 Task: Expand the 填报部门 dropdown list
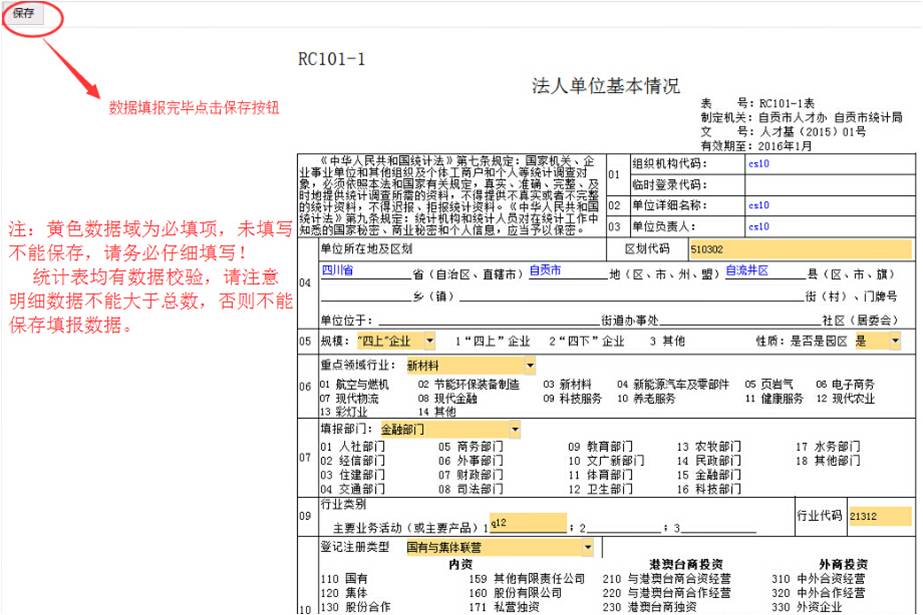coord(514,429)
